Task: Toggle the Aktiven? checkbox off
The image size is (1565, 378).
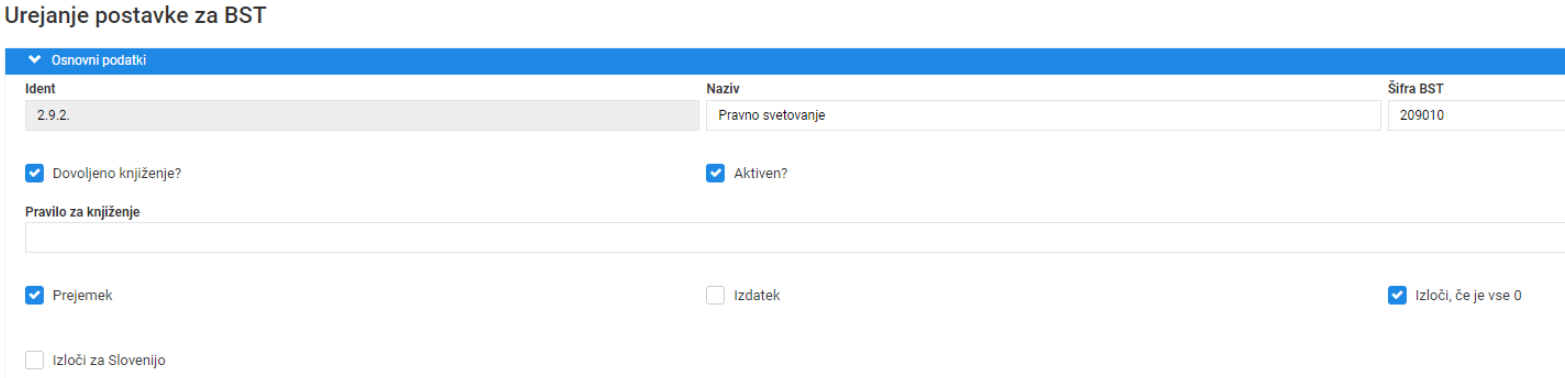Action: [x=715, y=173]
